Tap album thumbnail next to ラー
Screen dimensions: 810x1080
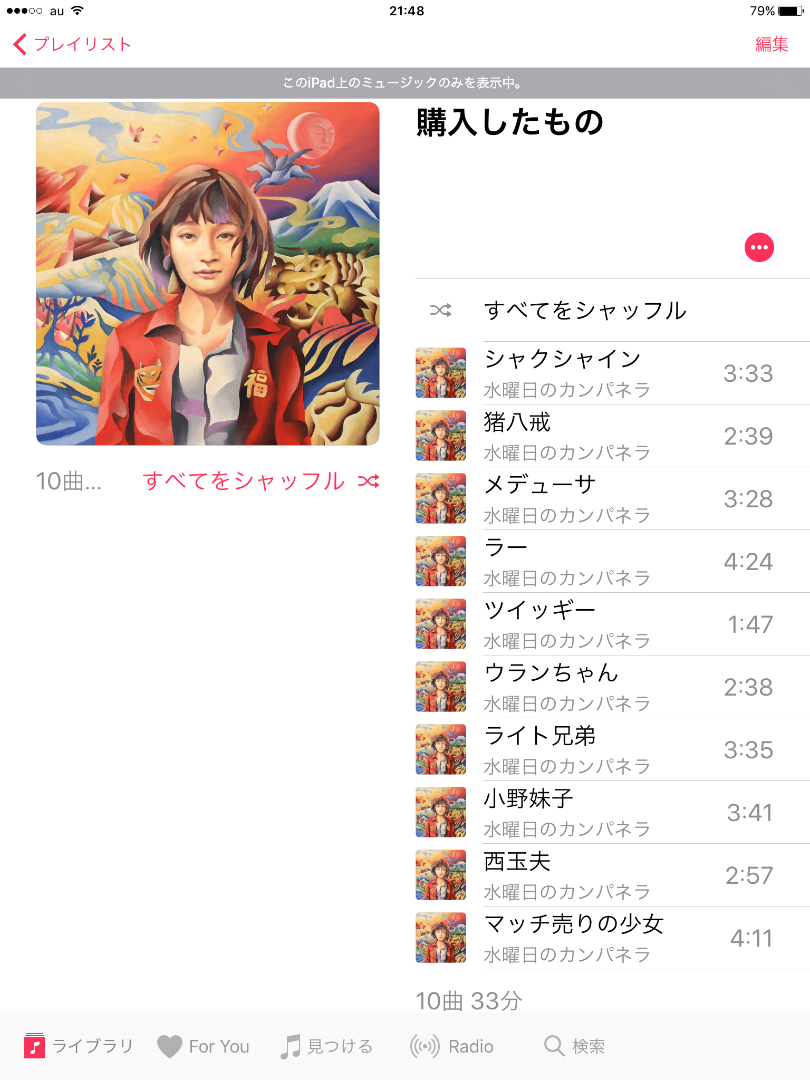[x=441, y=561]
